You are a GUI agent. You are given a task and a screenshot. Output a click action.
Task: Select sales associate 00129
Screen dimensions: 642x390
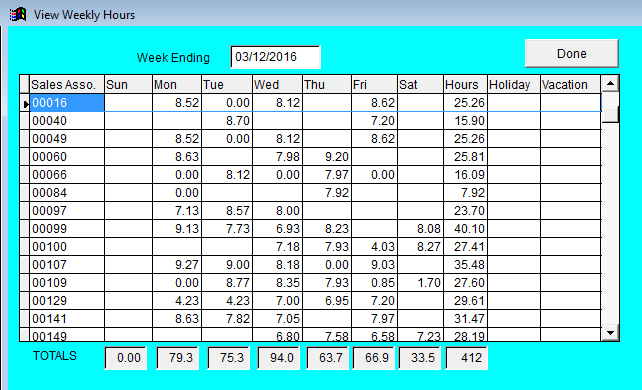(67, 301)
